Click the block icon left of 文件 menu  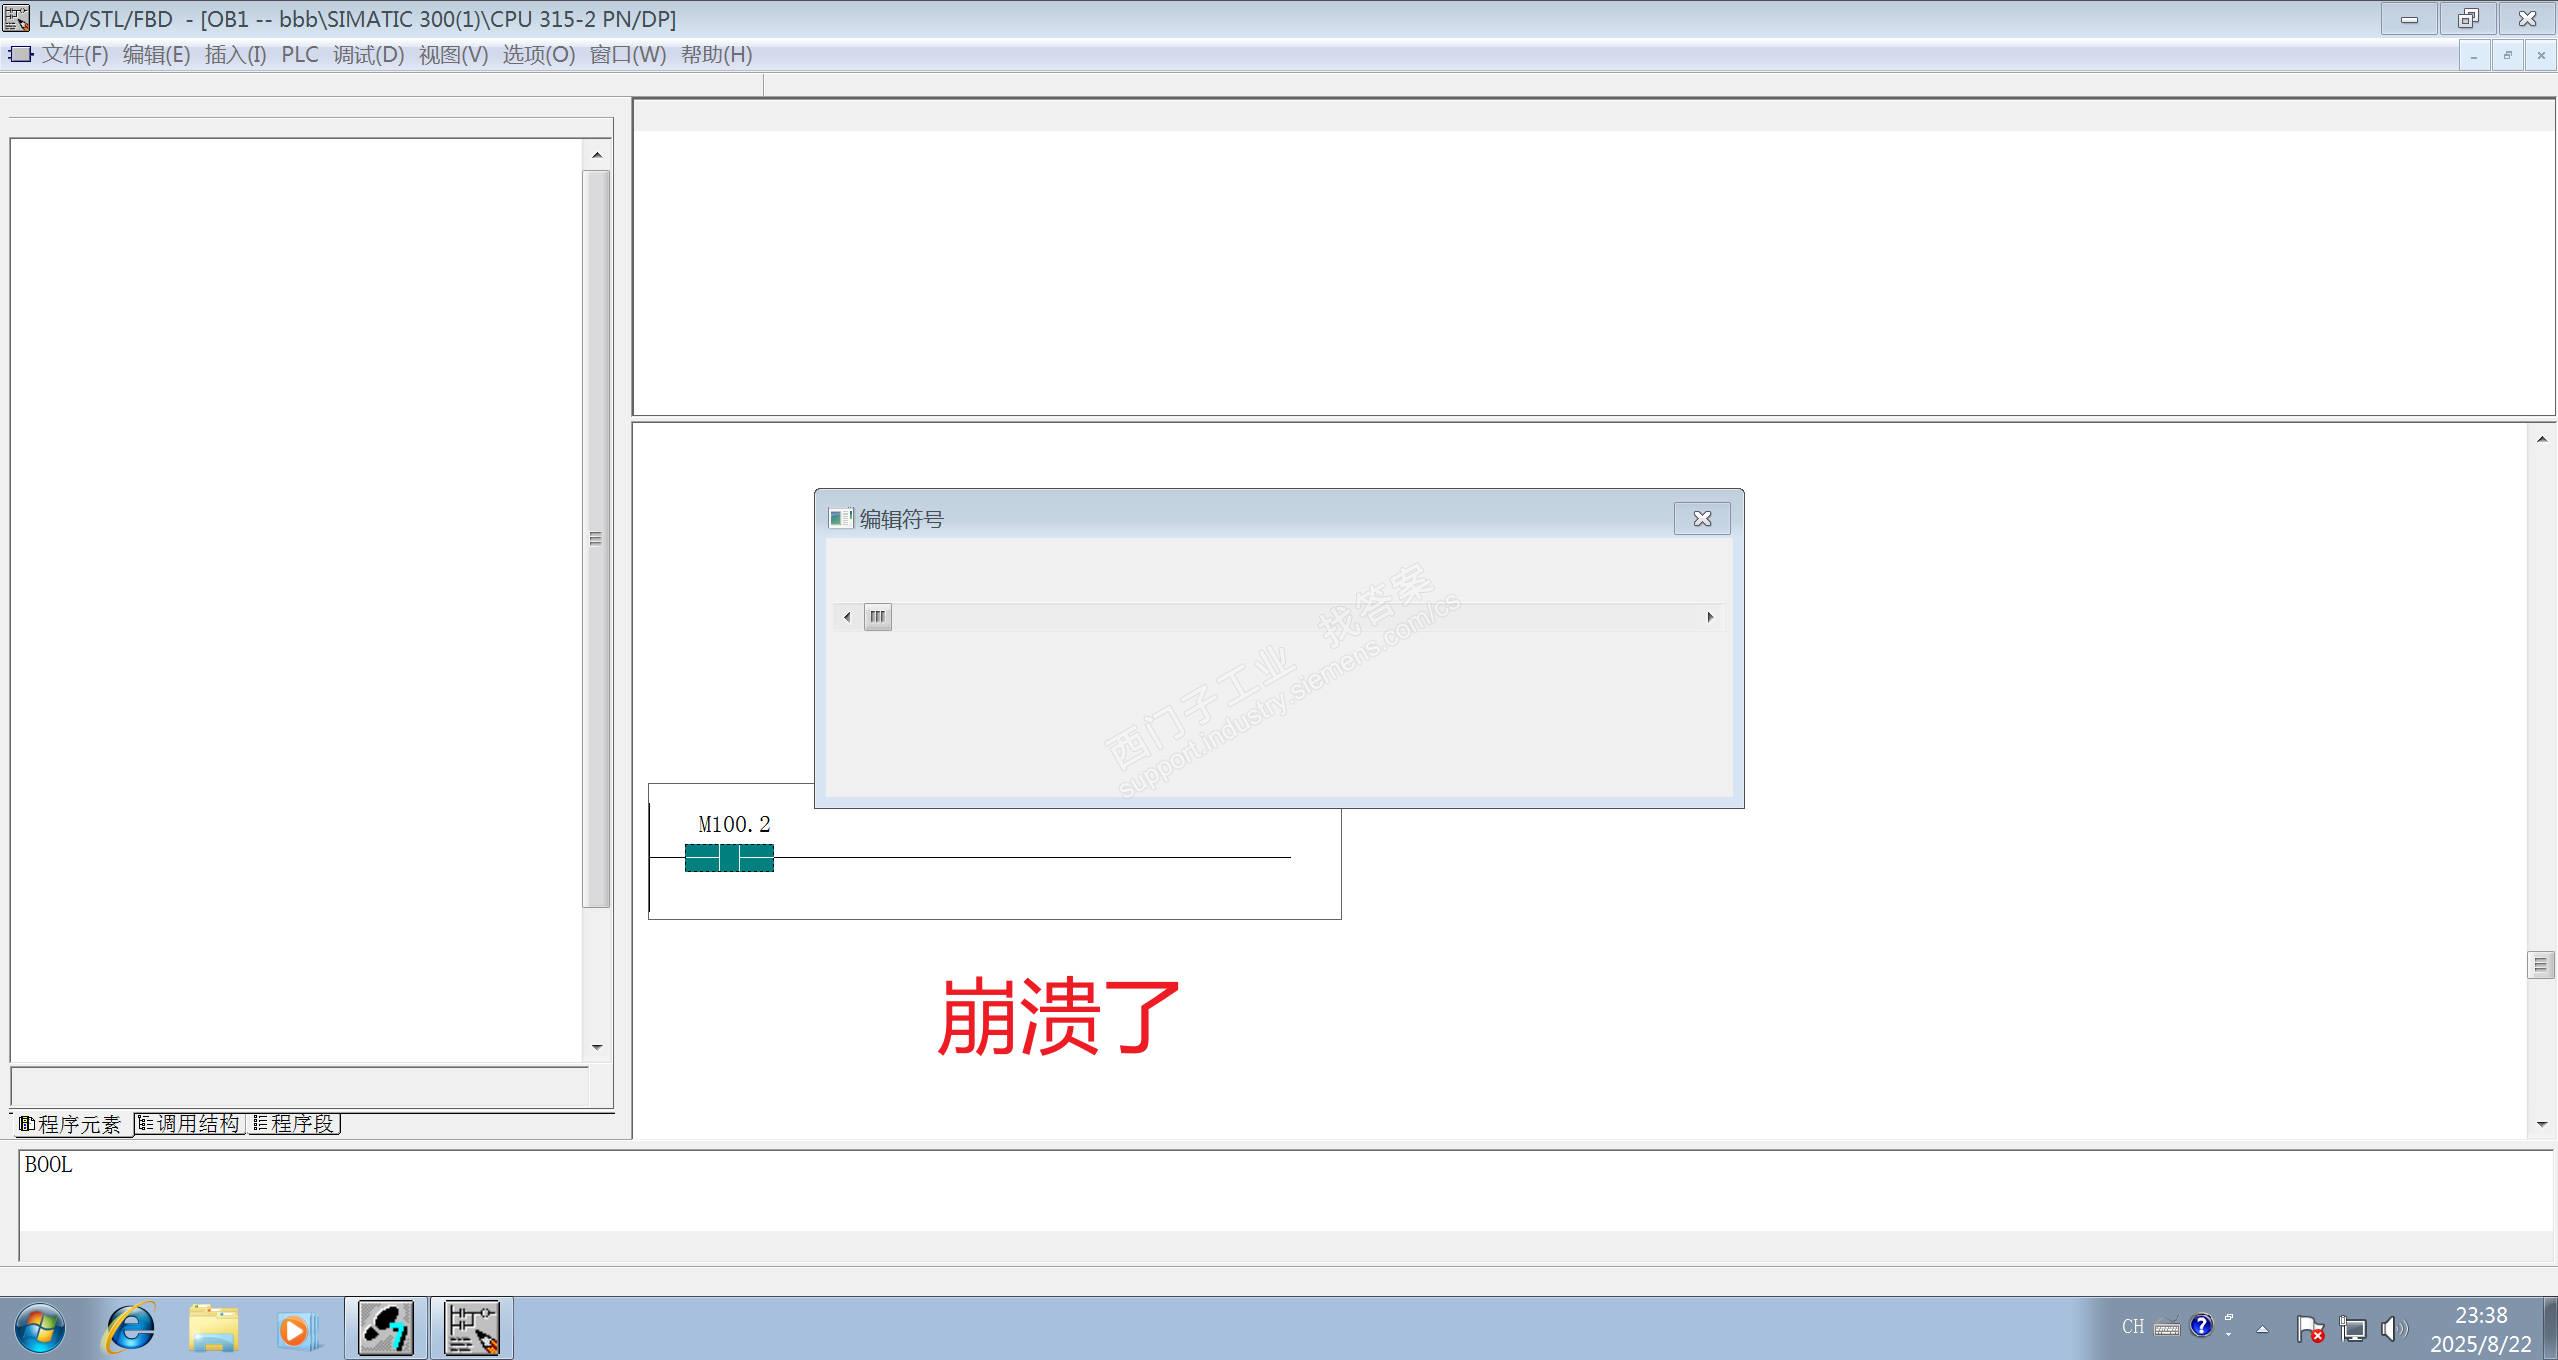[x=19, y=54]
